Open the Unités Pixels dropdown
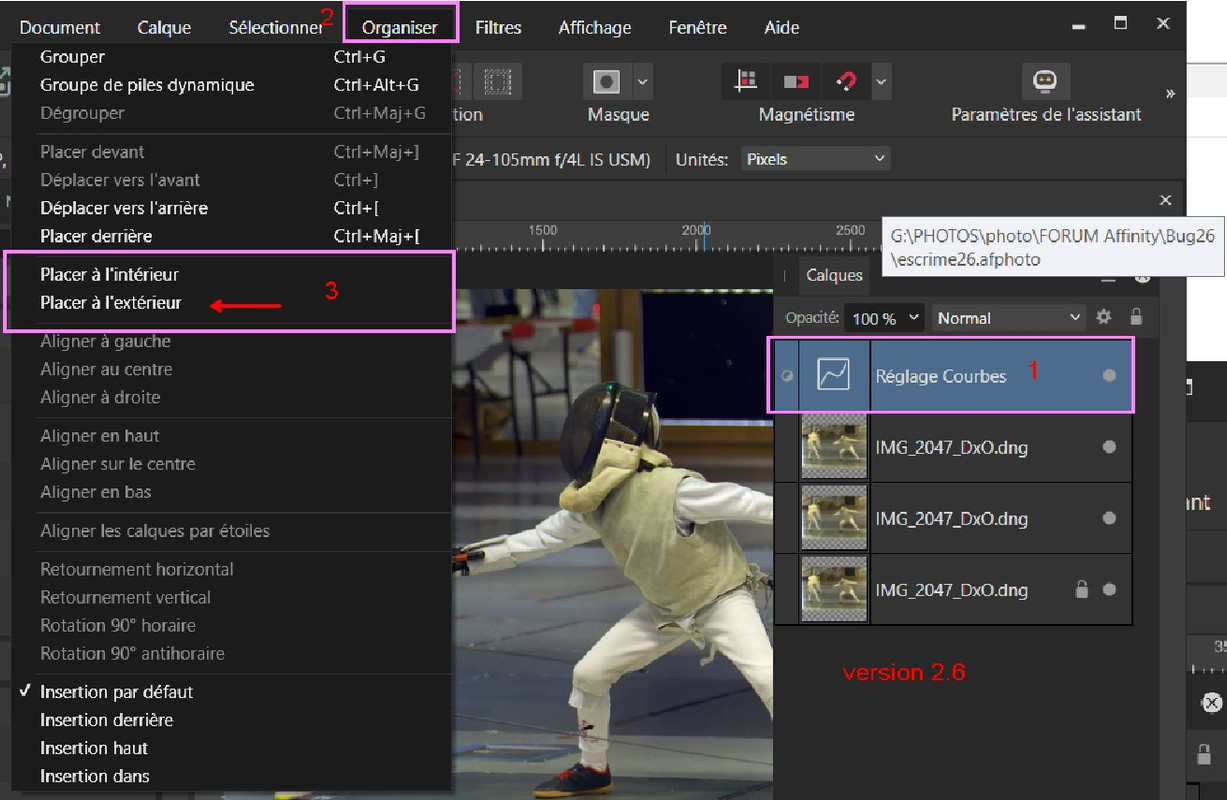 (x=815, y=159)
